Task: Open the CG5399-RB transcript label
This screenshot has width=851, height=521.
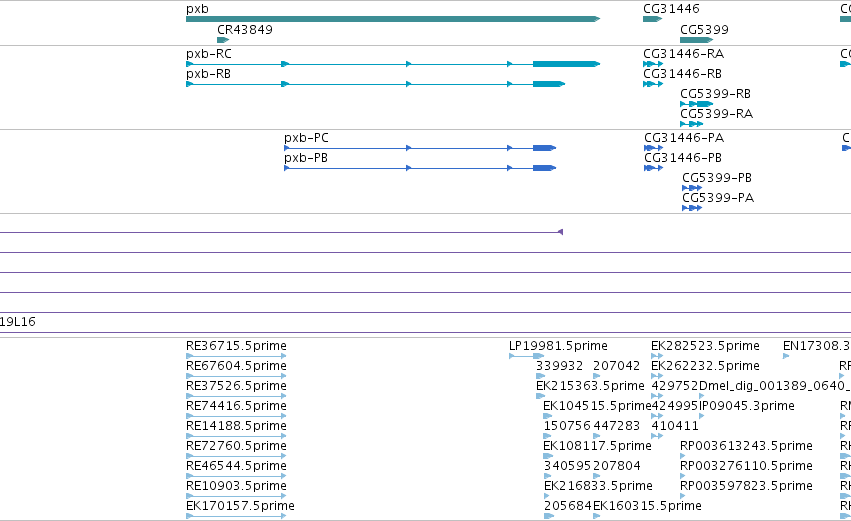Action: [715, 94]
